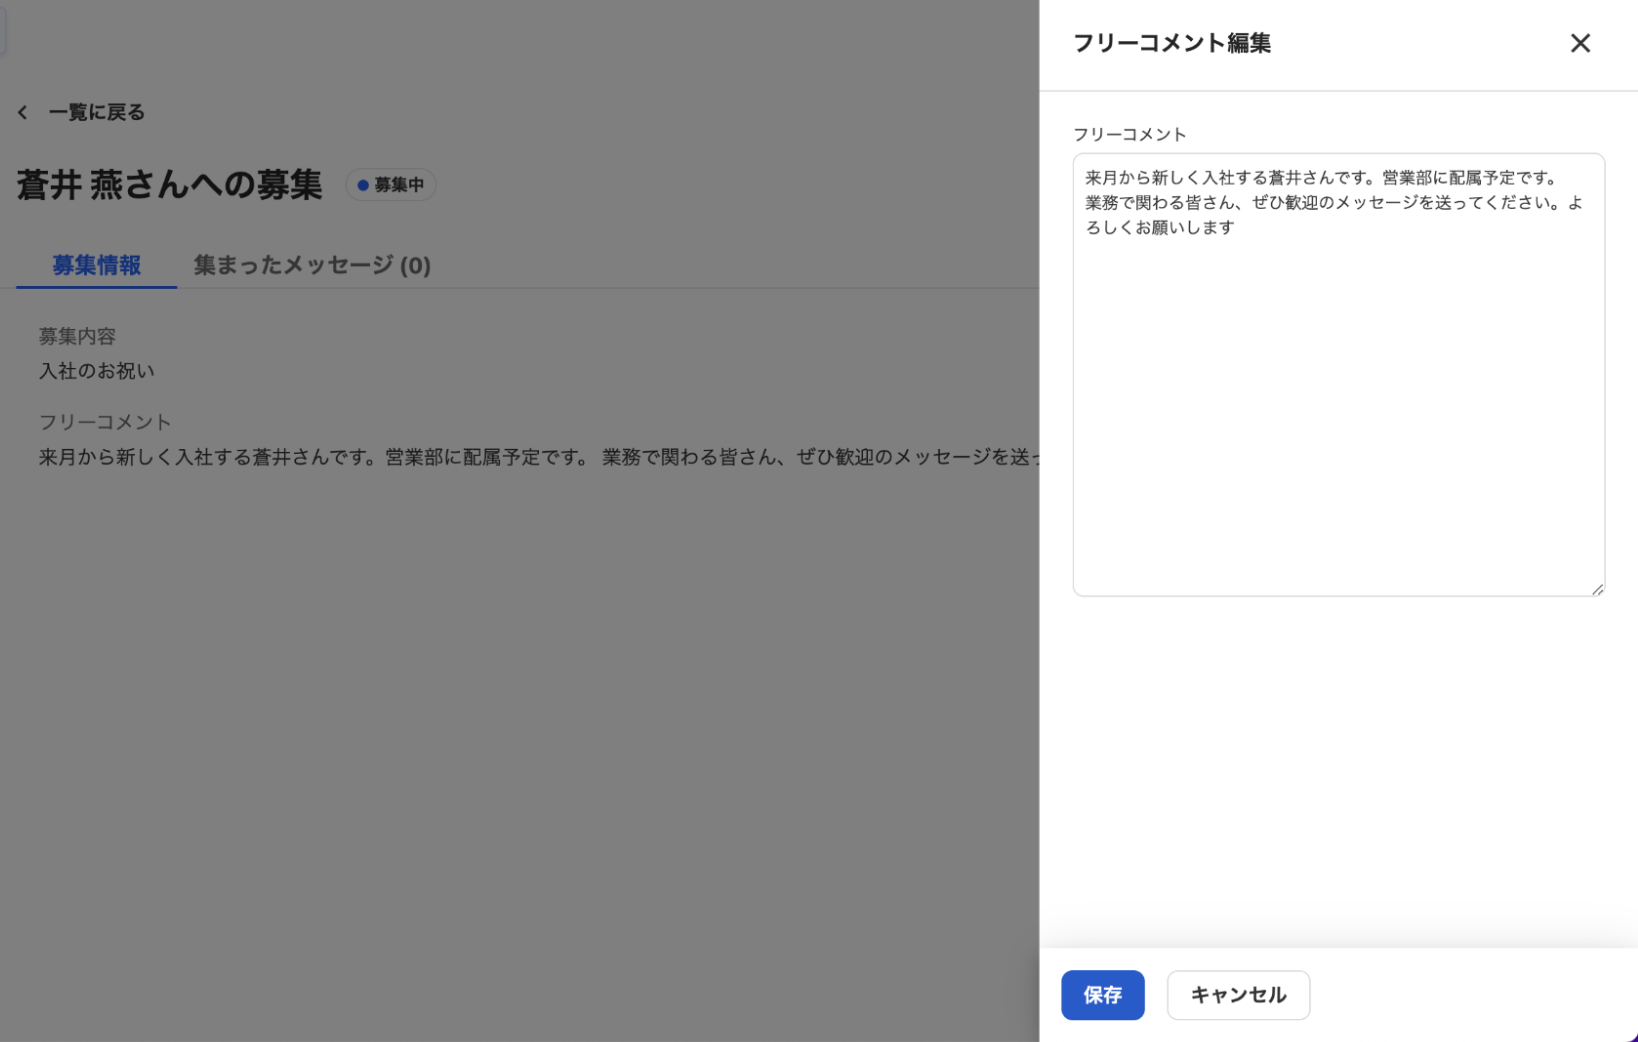Select the heading 蒼井 燕さんへの募集
The width and height of the screenshot is (1638, 1042).
coord(169,185)
